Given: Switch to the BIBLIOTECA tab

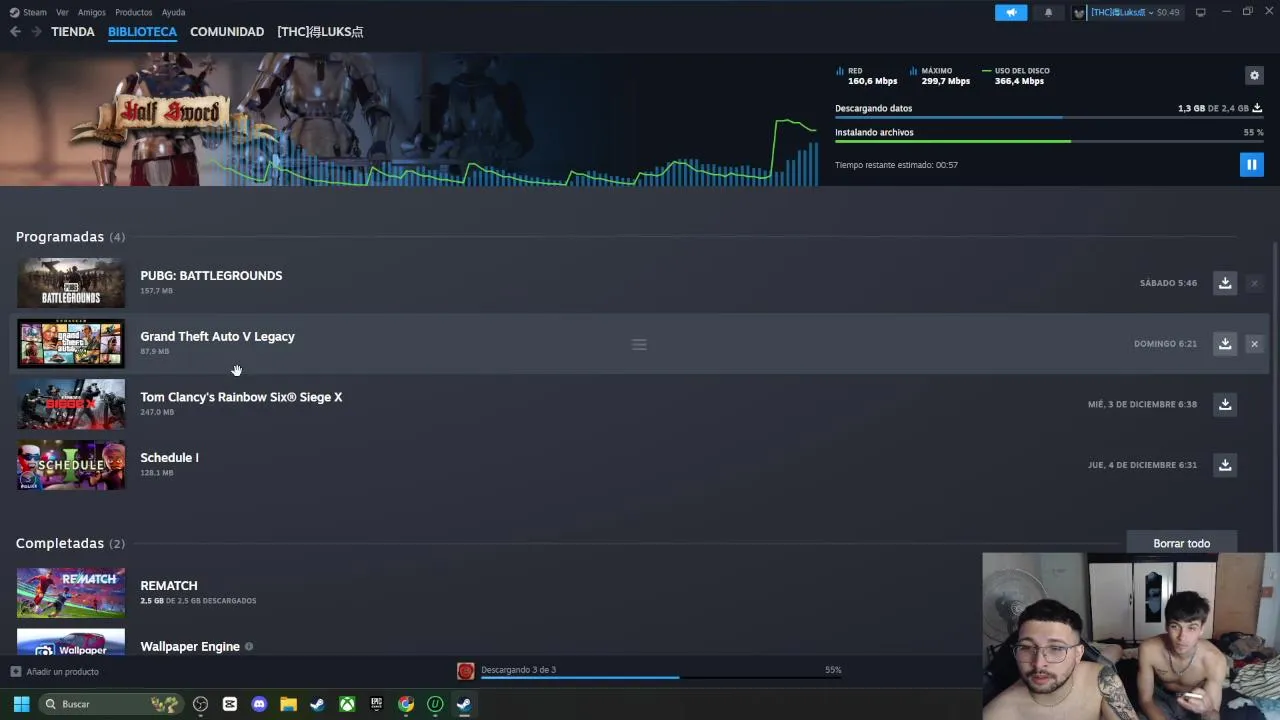Looking at the screenshot, I should (142, 32).
